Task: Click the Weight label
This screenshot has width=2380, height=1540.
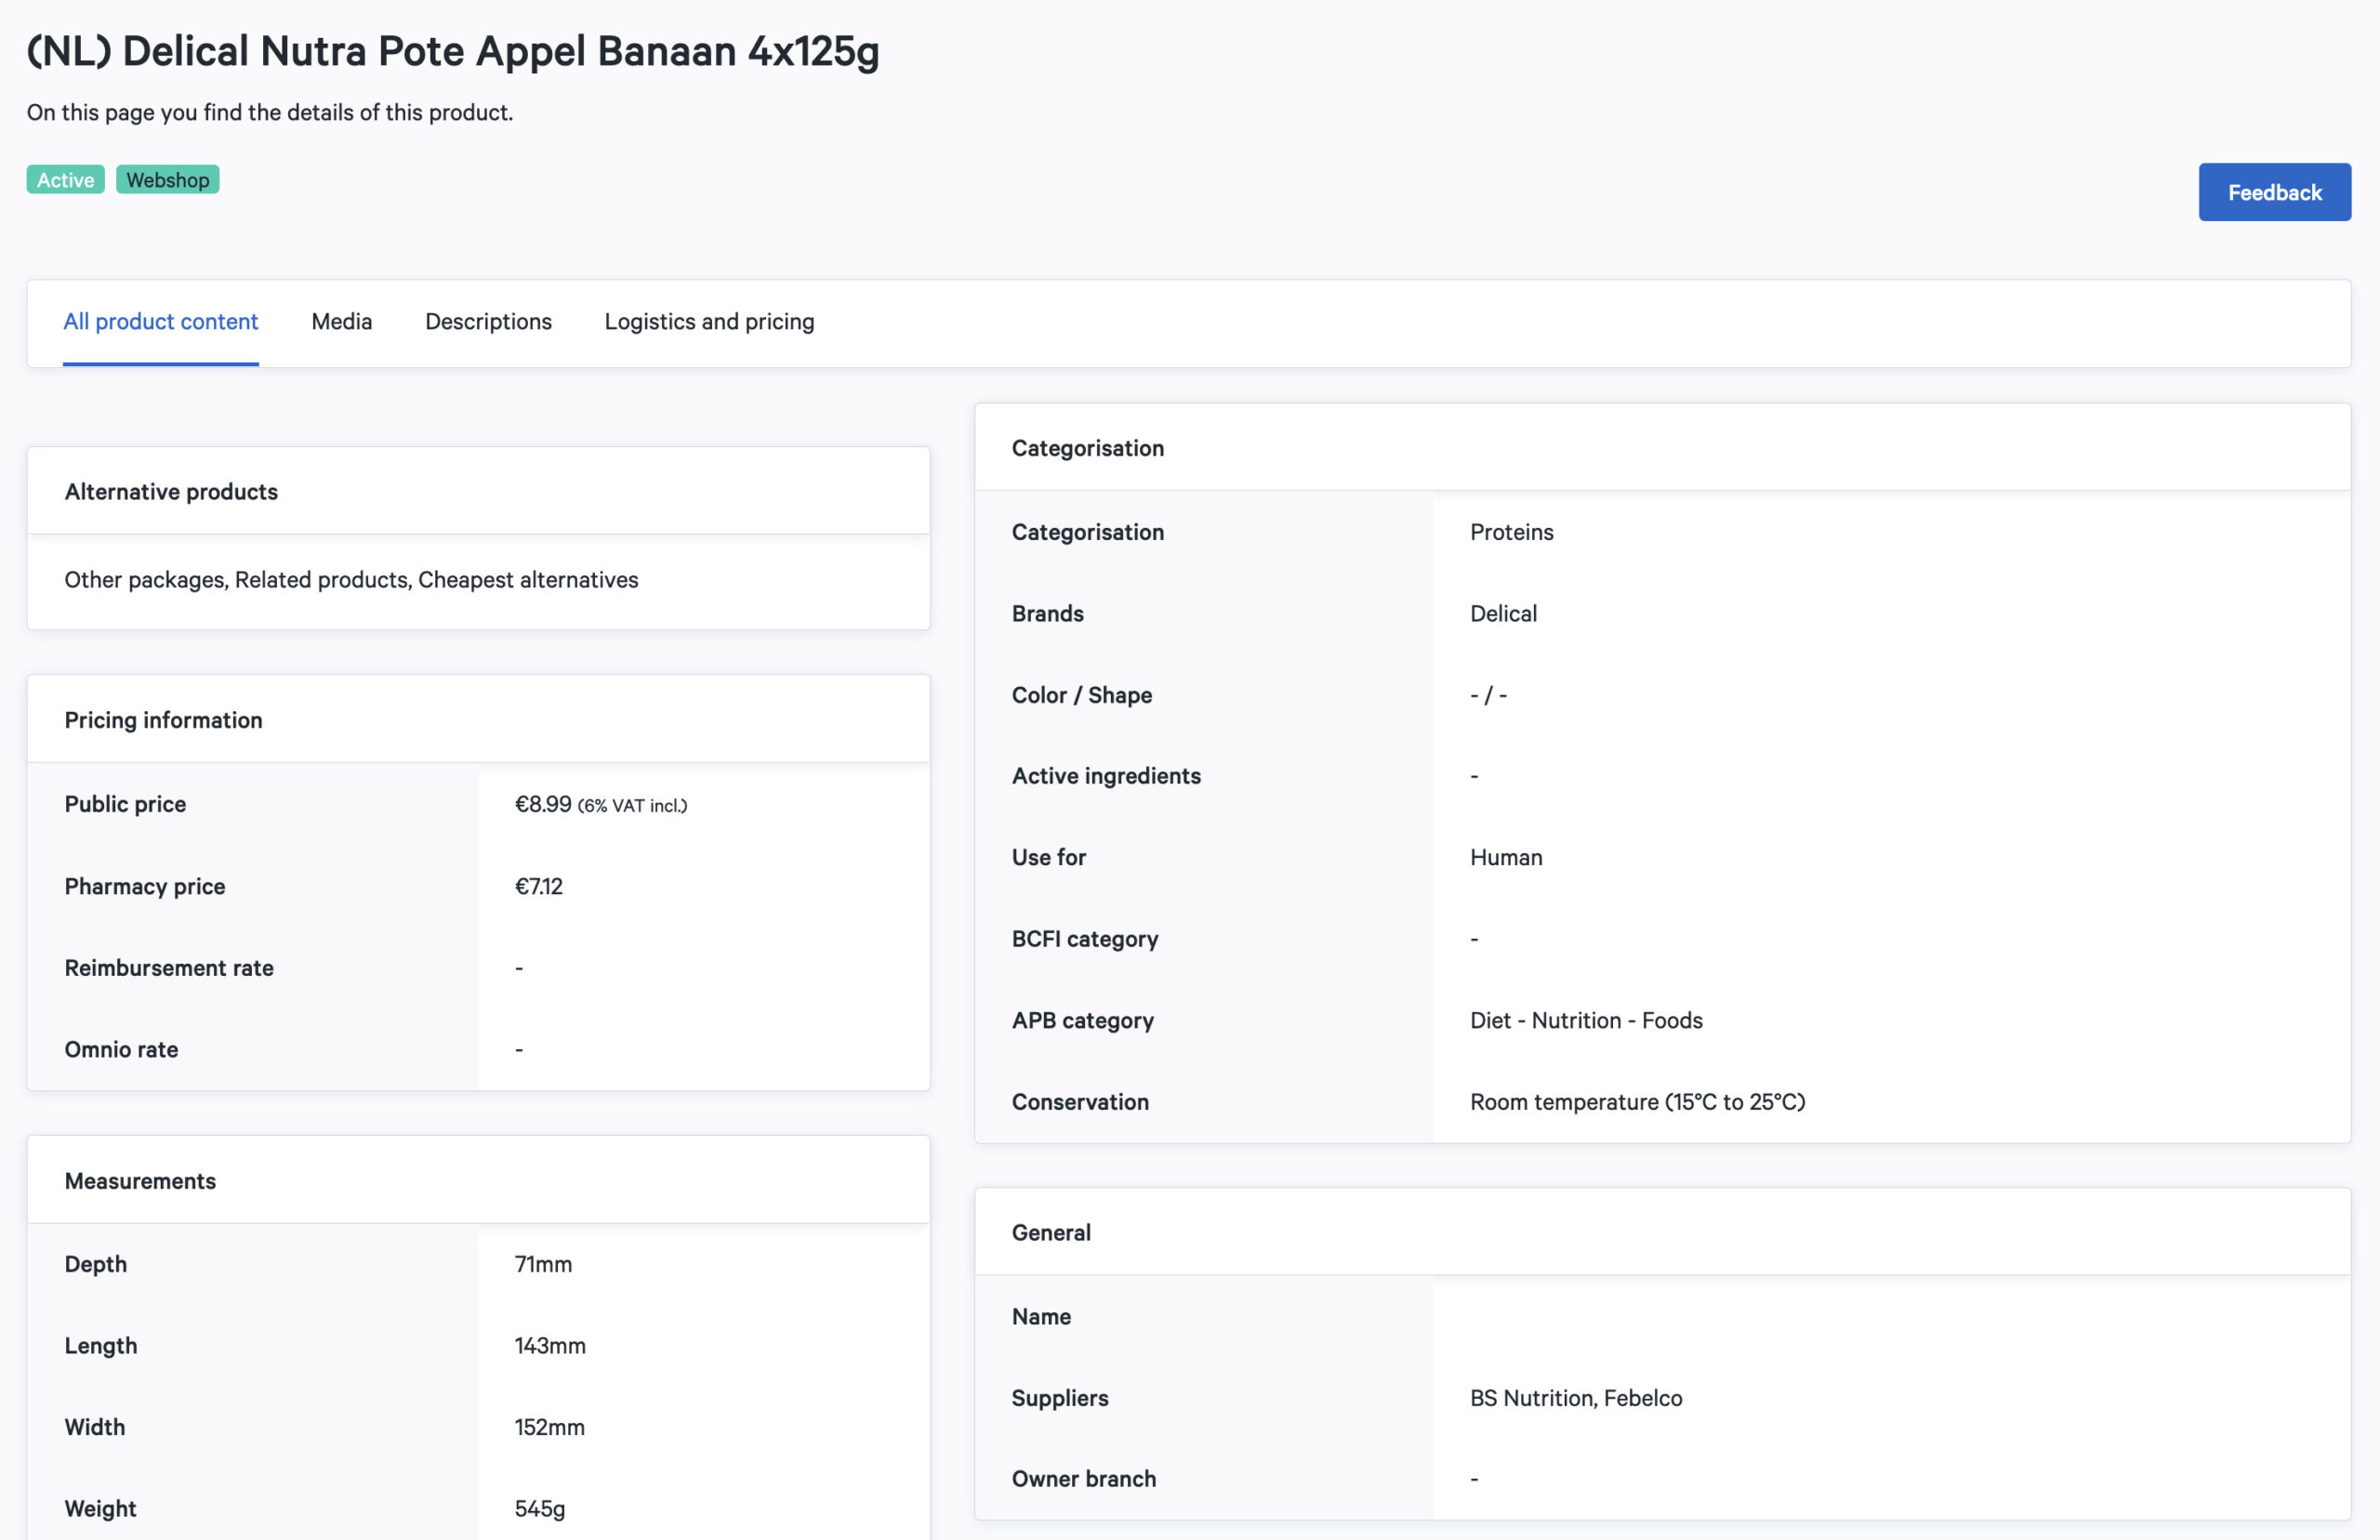Action: 100,1508
